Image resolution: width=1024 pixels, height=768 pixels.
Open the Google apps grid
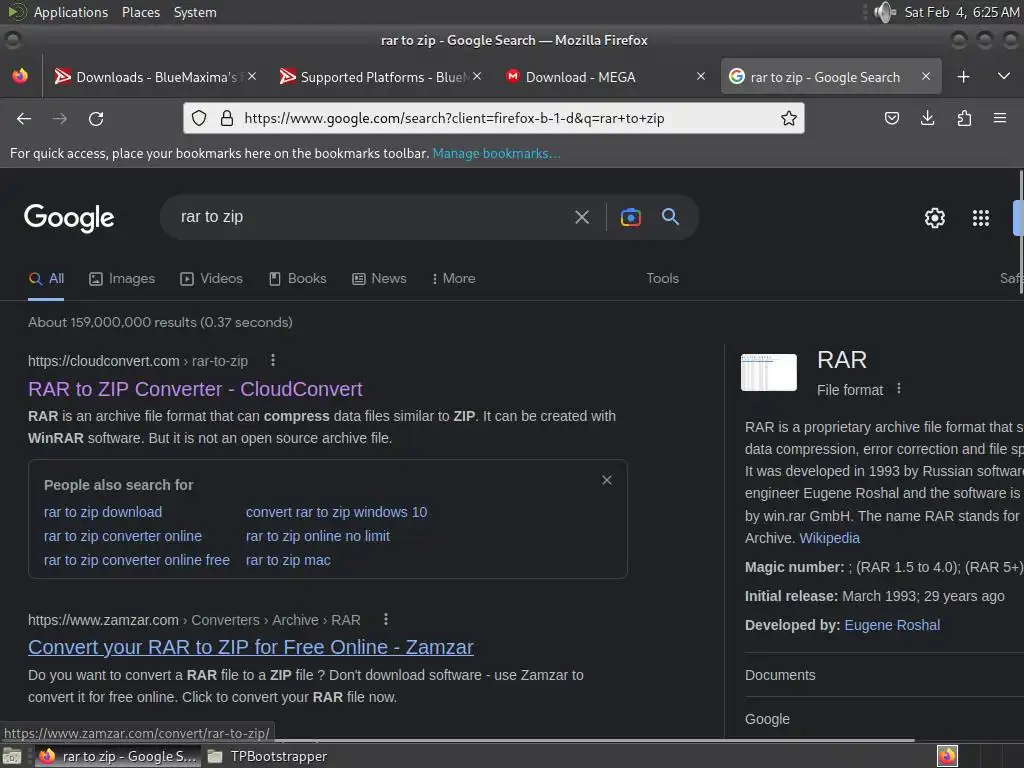[x=980, y=218]
